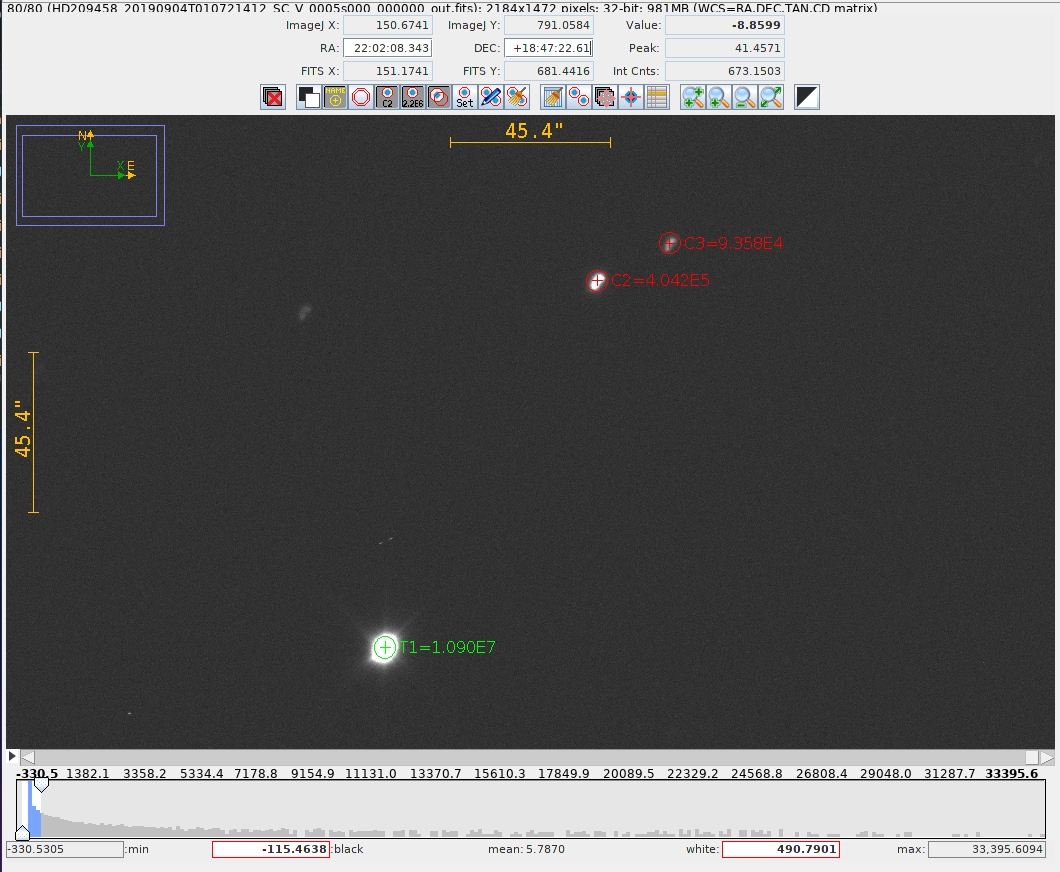Click zoom-to-fit magnifier with green arrows
The height and width of the screenshot is (872, 1060).
click(771, 97)
